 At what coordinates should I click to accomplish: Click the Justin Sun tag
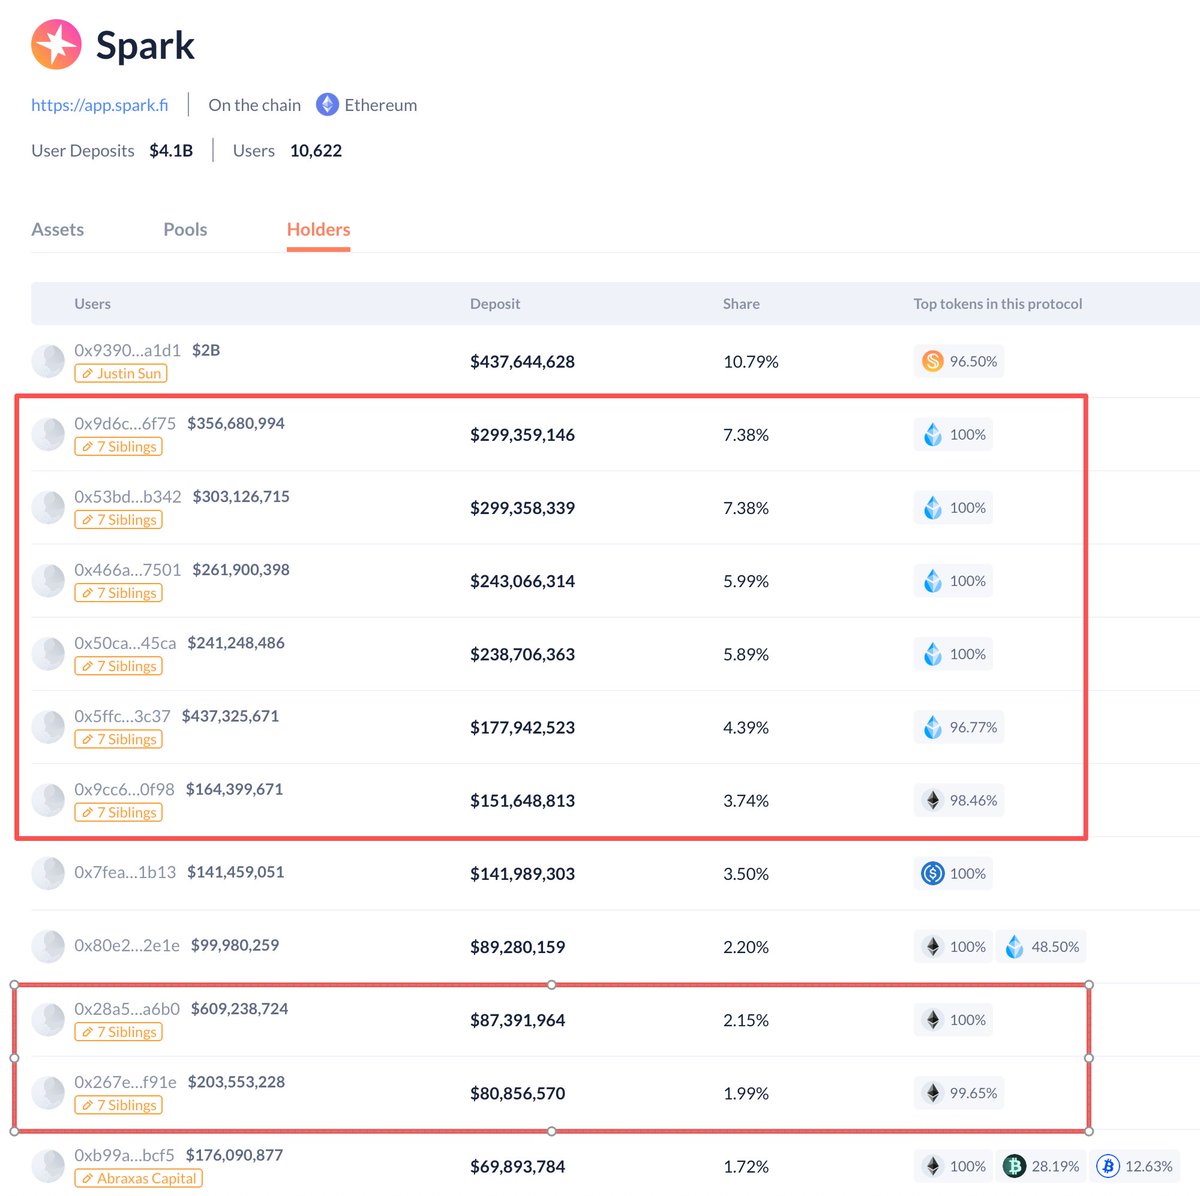(121, 373)
